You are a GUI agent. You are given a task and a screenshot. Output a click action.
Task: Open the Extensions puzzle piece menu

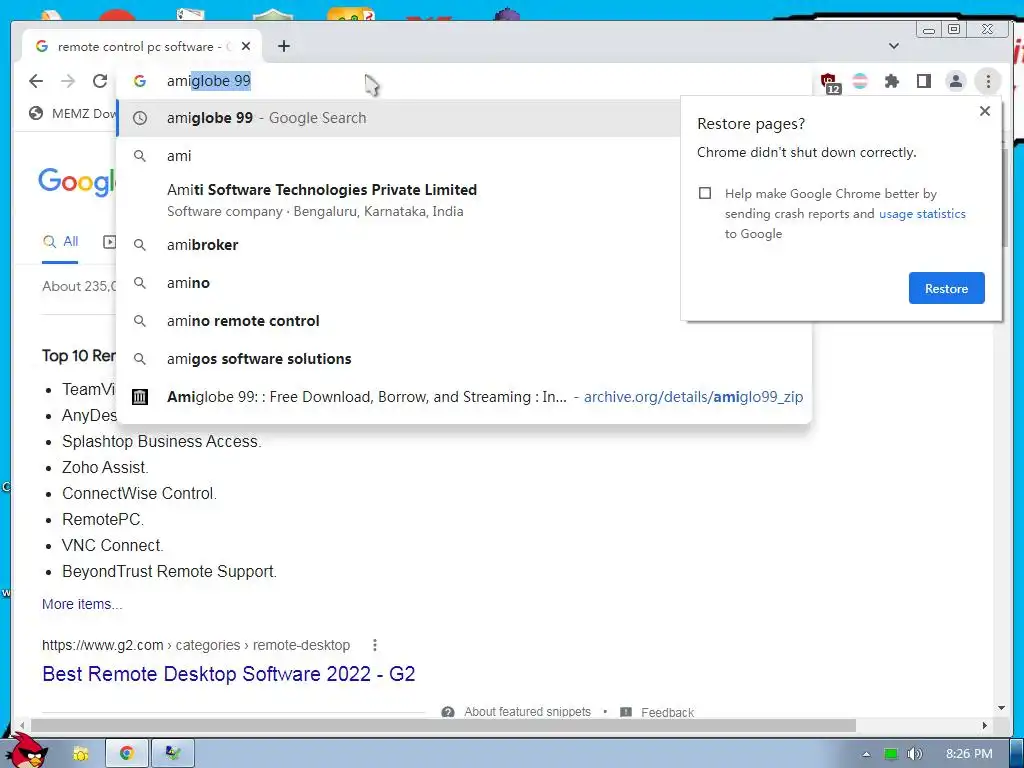[x=892, y=81]
